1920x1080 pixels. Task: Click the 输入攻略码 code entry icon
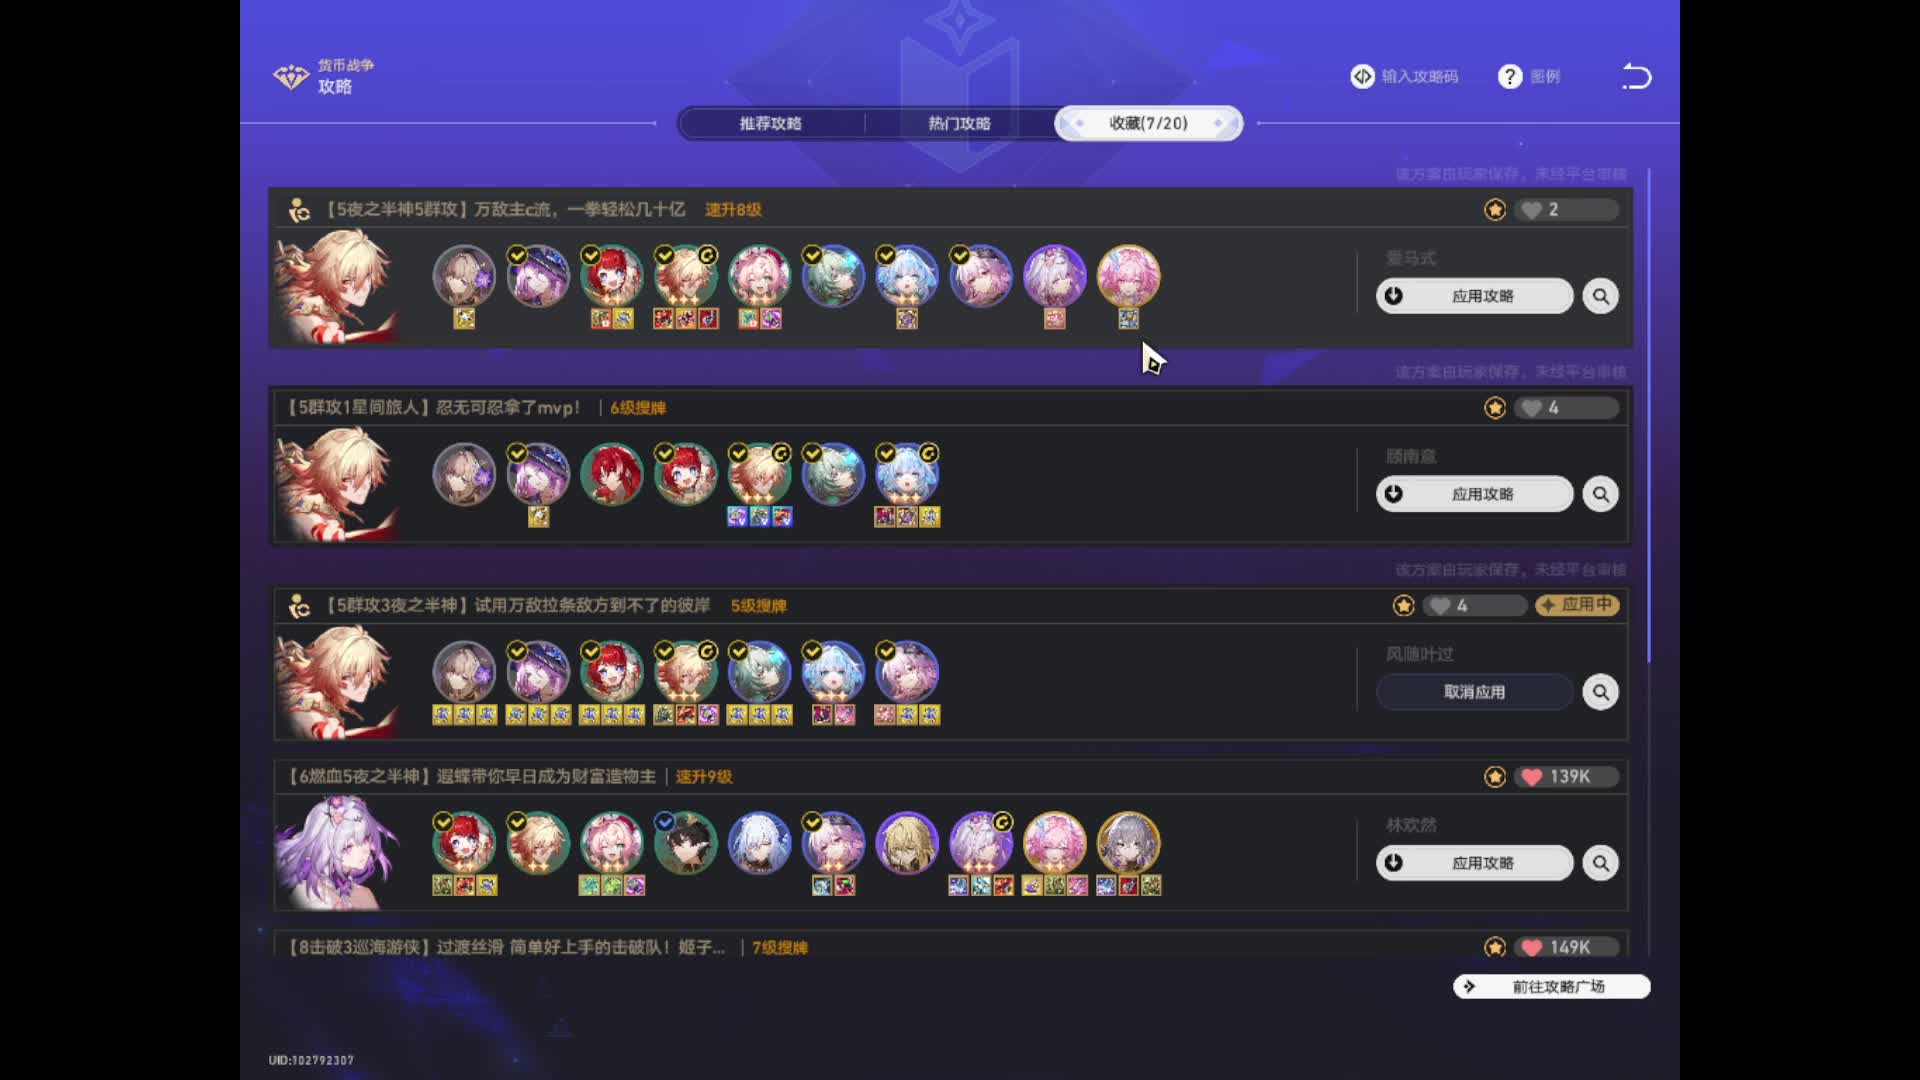coord(1362,77)
